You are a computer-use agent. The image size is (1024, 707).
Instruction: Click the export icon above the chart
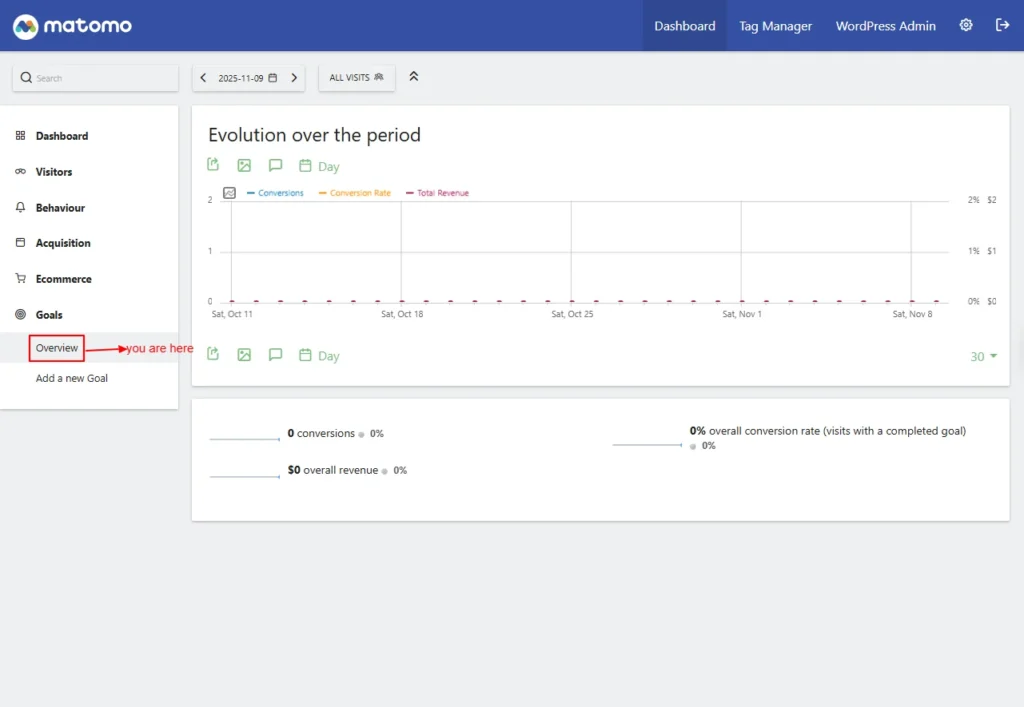pos(213,165)
